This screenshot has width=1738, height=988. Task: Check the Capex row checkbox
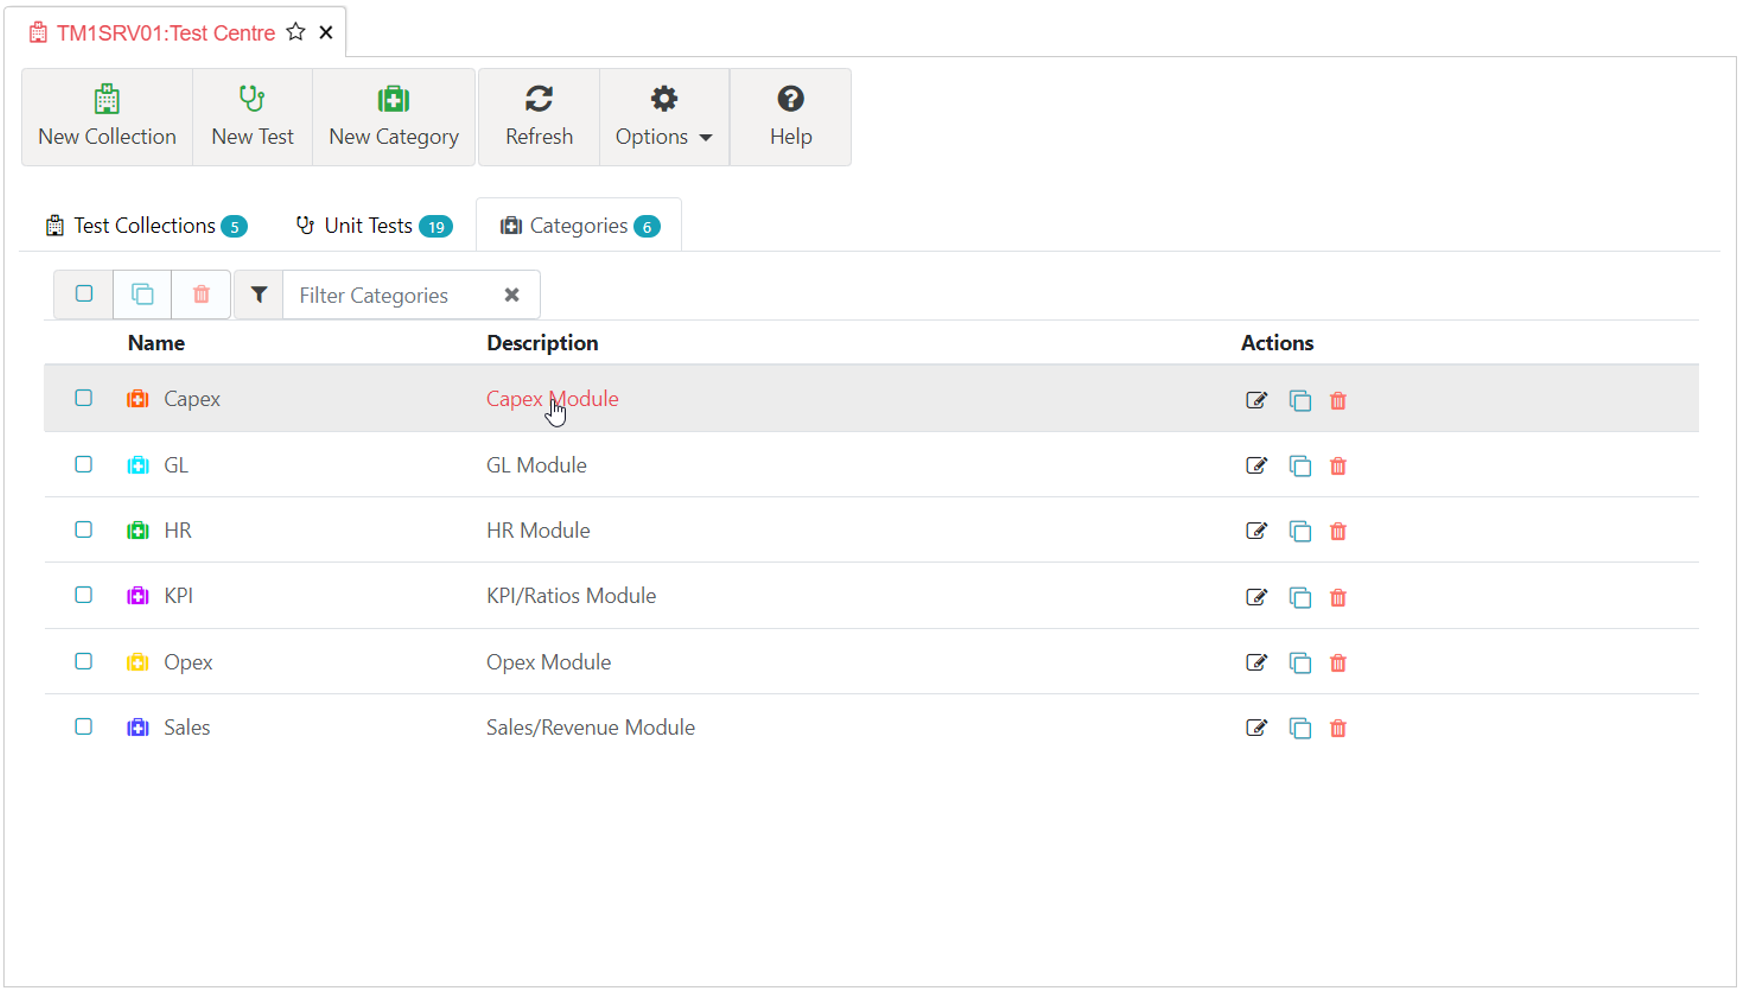click(84, 398)
